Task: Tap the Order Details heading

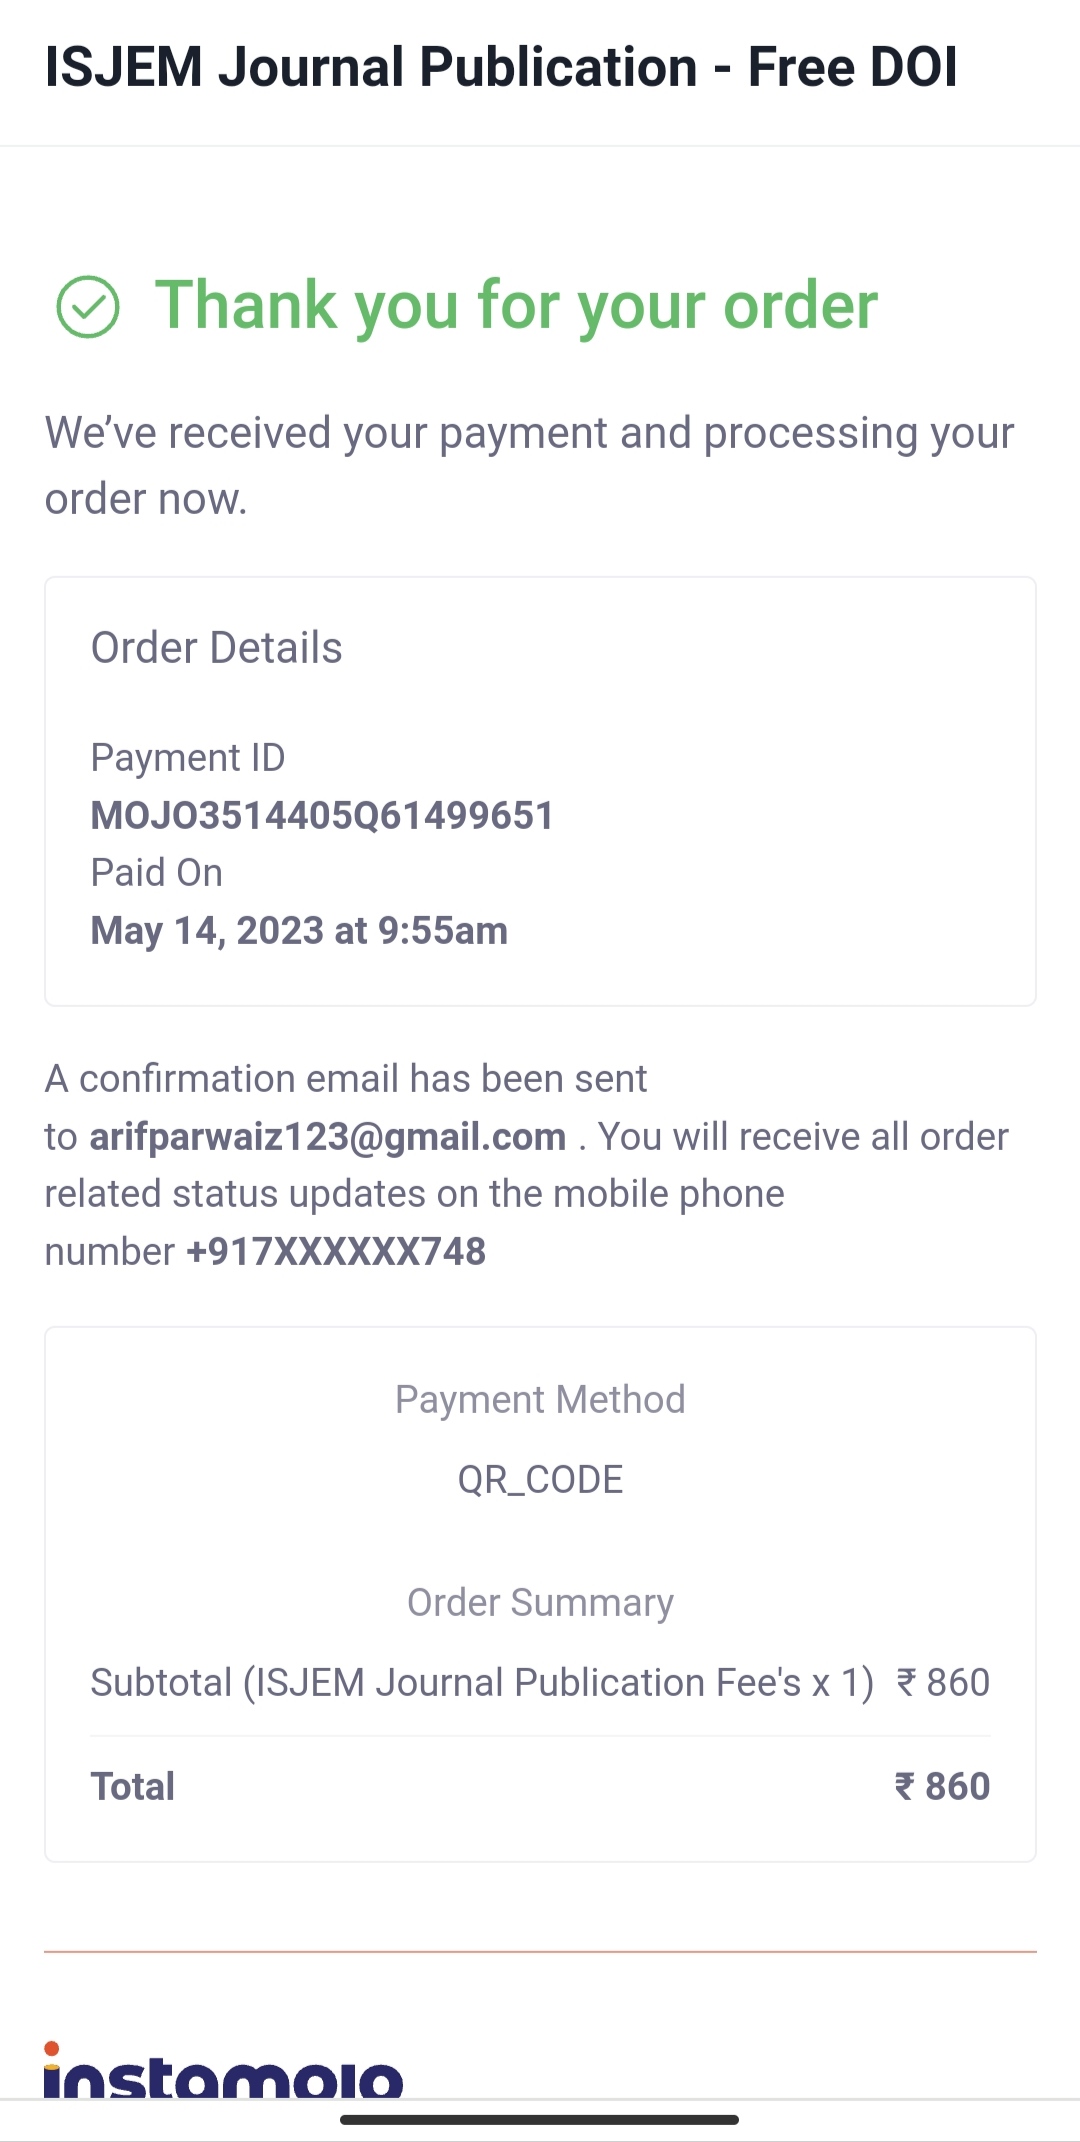Action: tap(216, 648)
